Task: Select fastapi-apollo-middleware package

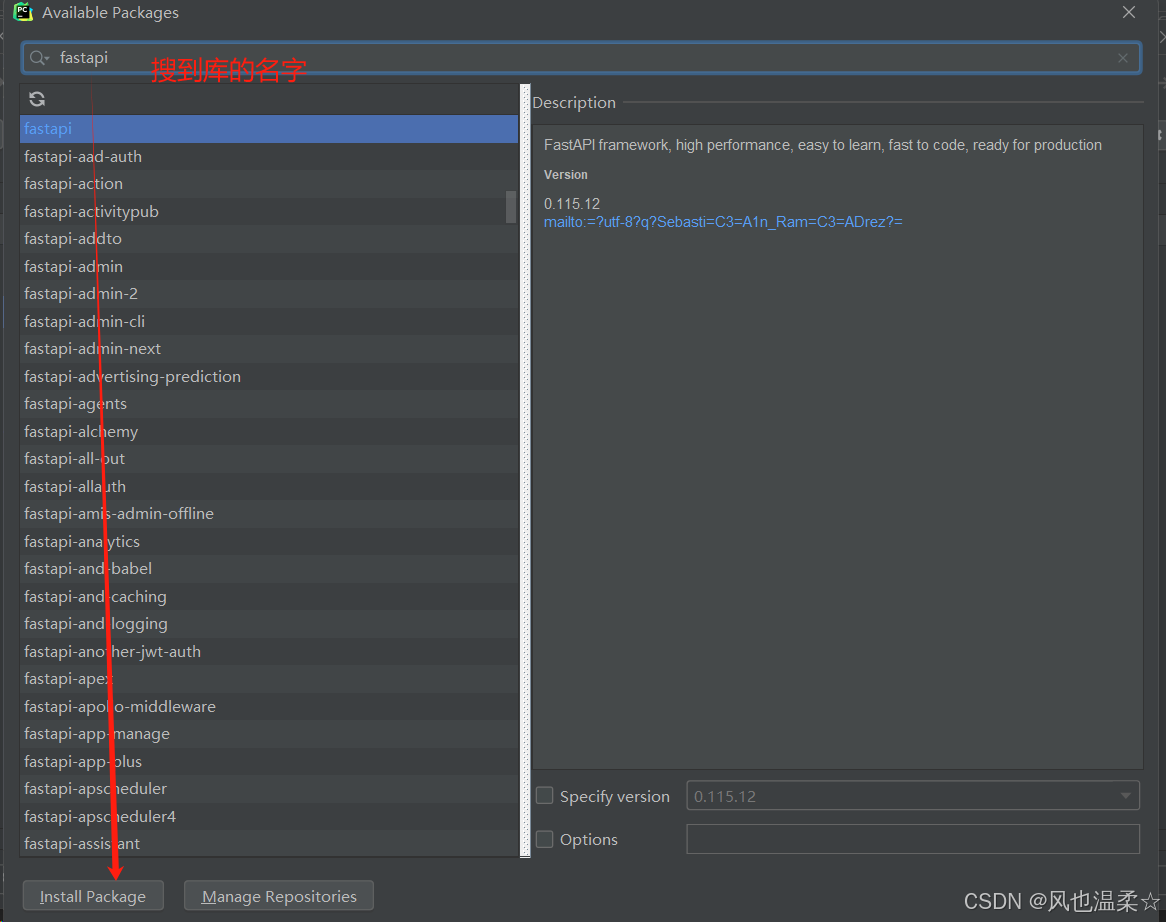Action: click(269, 706)
